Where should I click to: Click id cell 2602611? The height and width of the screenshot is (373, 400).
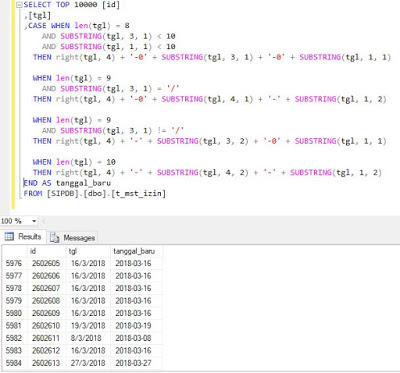coord(47,338)
